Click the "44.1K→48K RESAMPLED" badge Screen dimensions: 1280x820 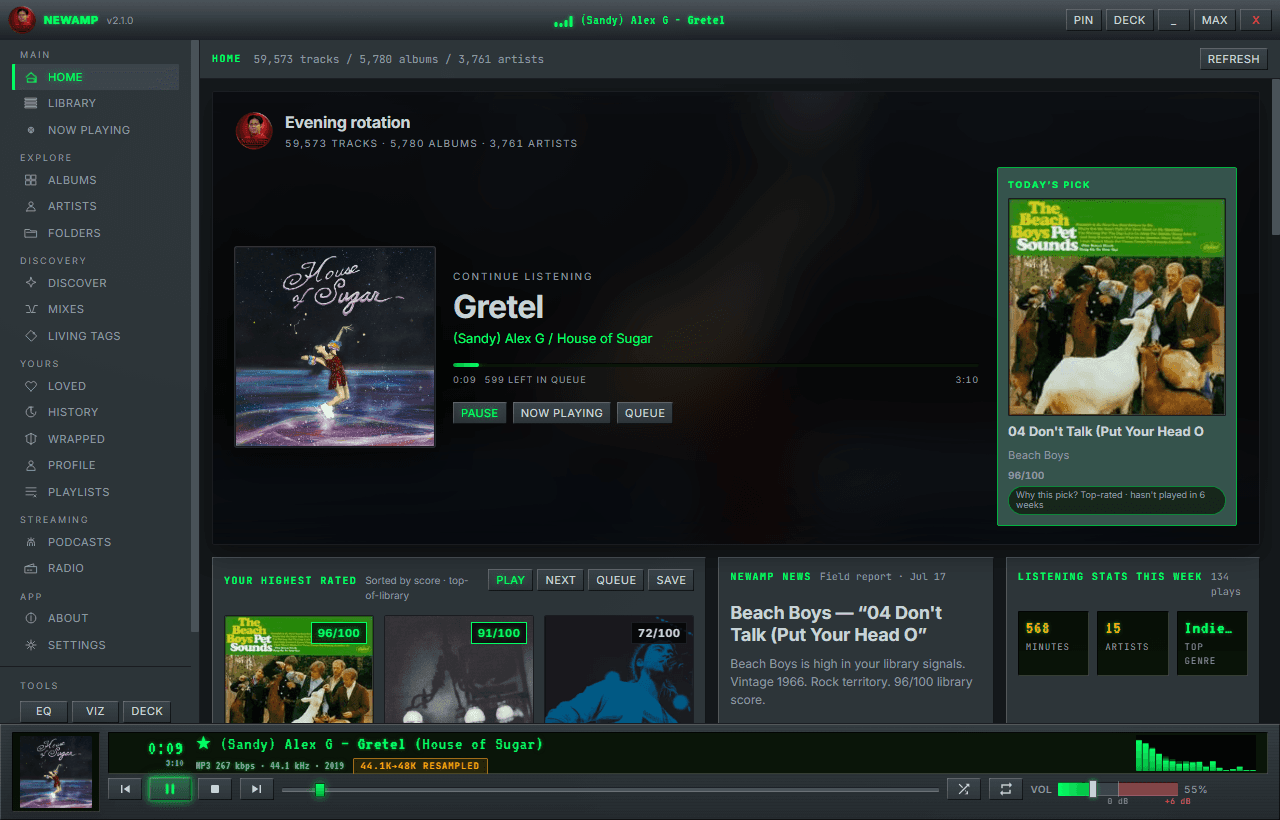(420, 766)
